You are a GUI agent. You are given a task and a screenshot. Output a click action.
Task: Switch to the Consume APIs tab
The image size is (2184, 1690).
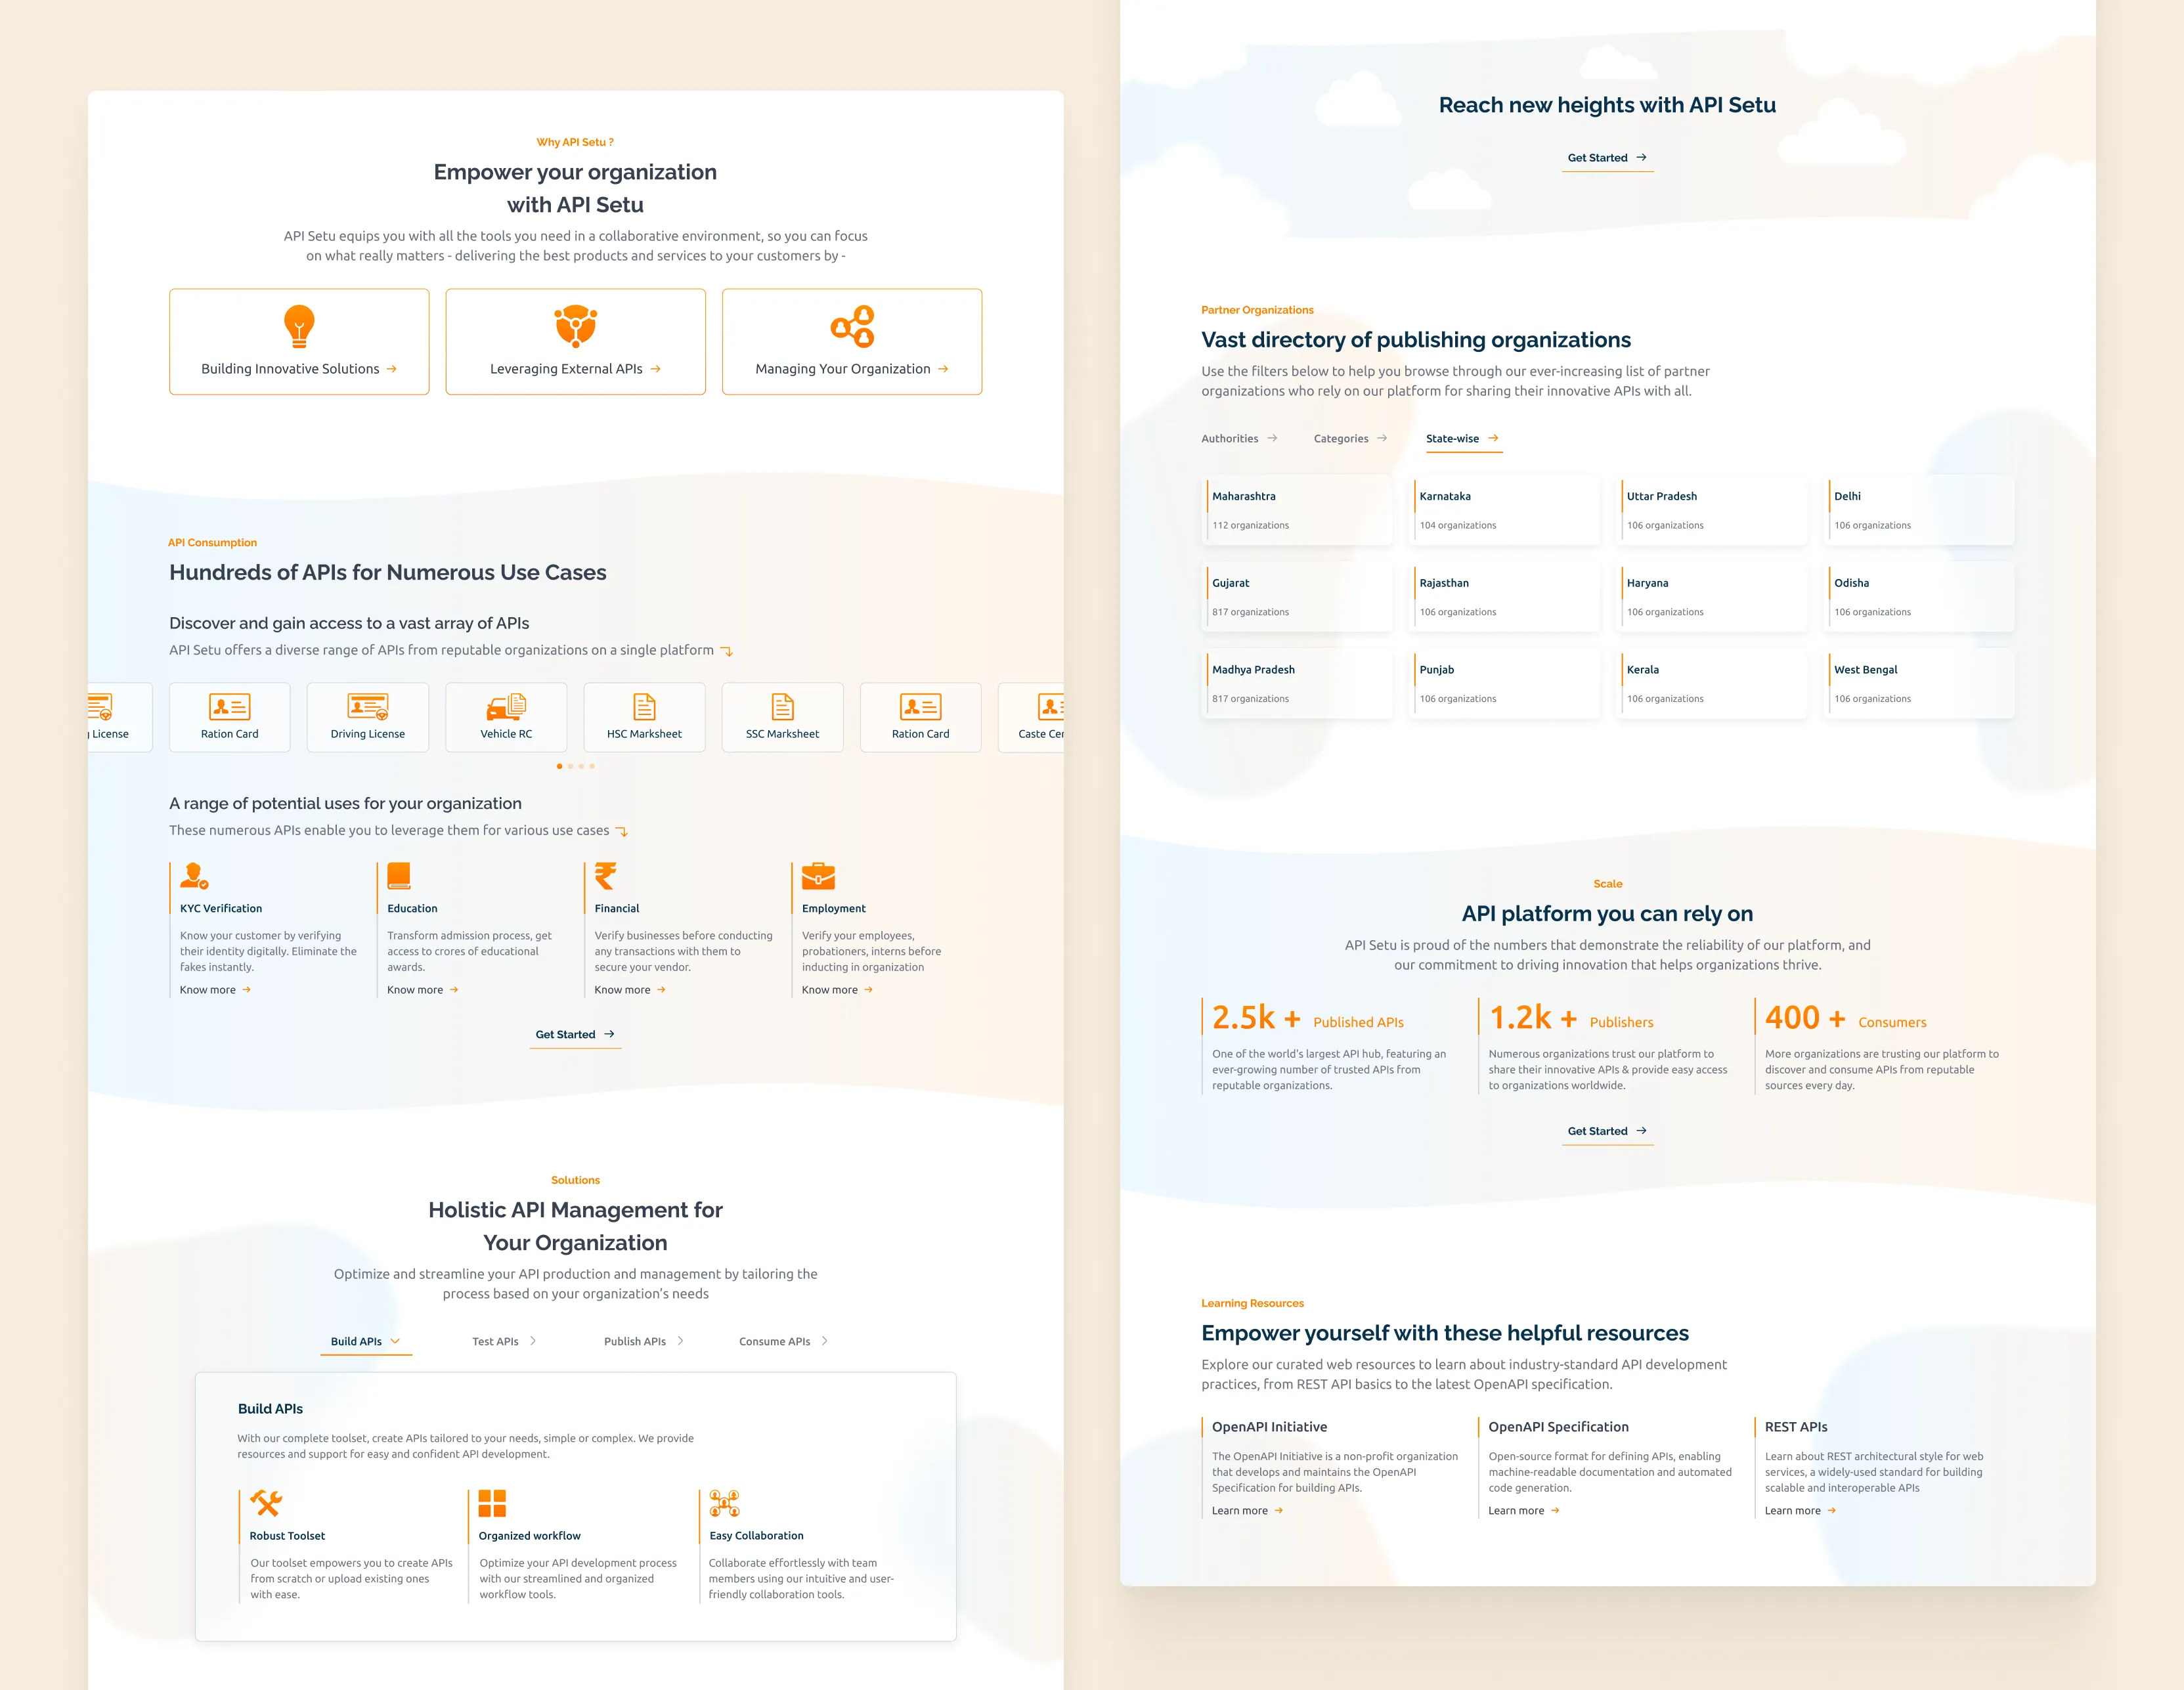[x=775, y=1341]
